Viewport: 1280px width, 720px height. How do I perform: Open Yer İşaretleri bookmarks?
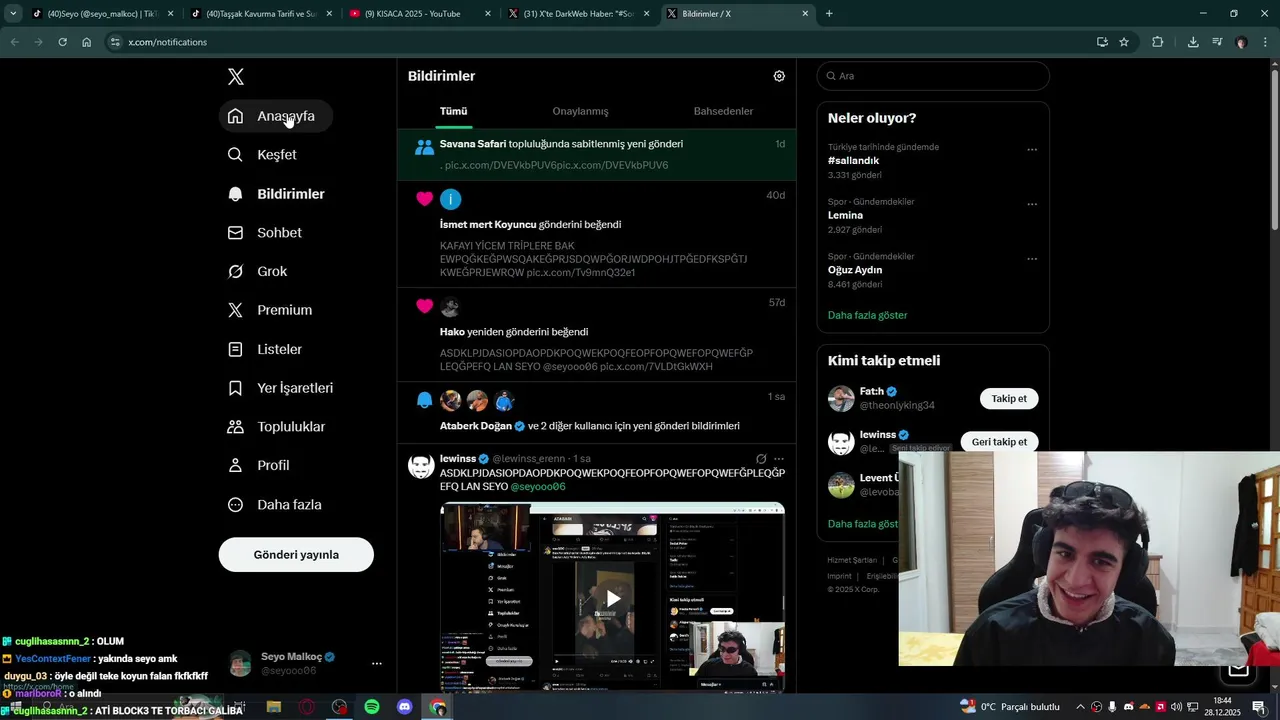(281, 388)
